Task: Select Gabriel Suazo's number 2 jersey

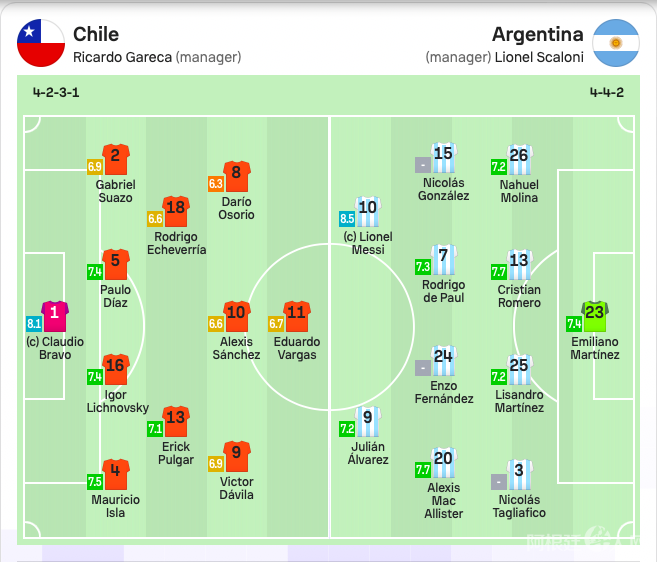Action: pos(115,159)
